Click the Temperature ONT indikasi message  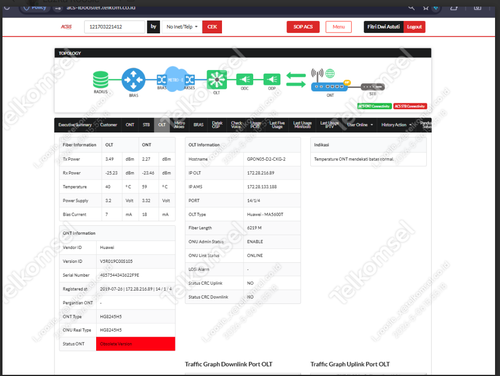pos(354,159)
